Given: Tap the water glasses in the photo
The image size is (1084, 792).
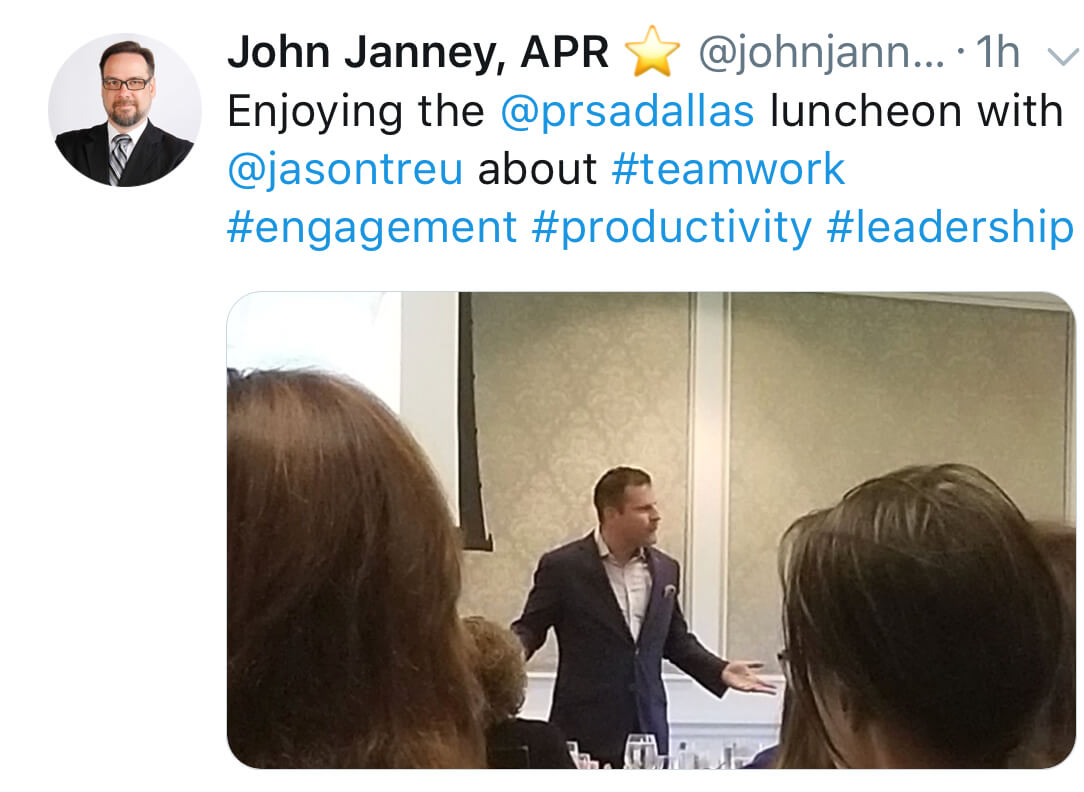Looking at the screenshot, I should [639, 752].
